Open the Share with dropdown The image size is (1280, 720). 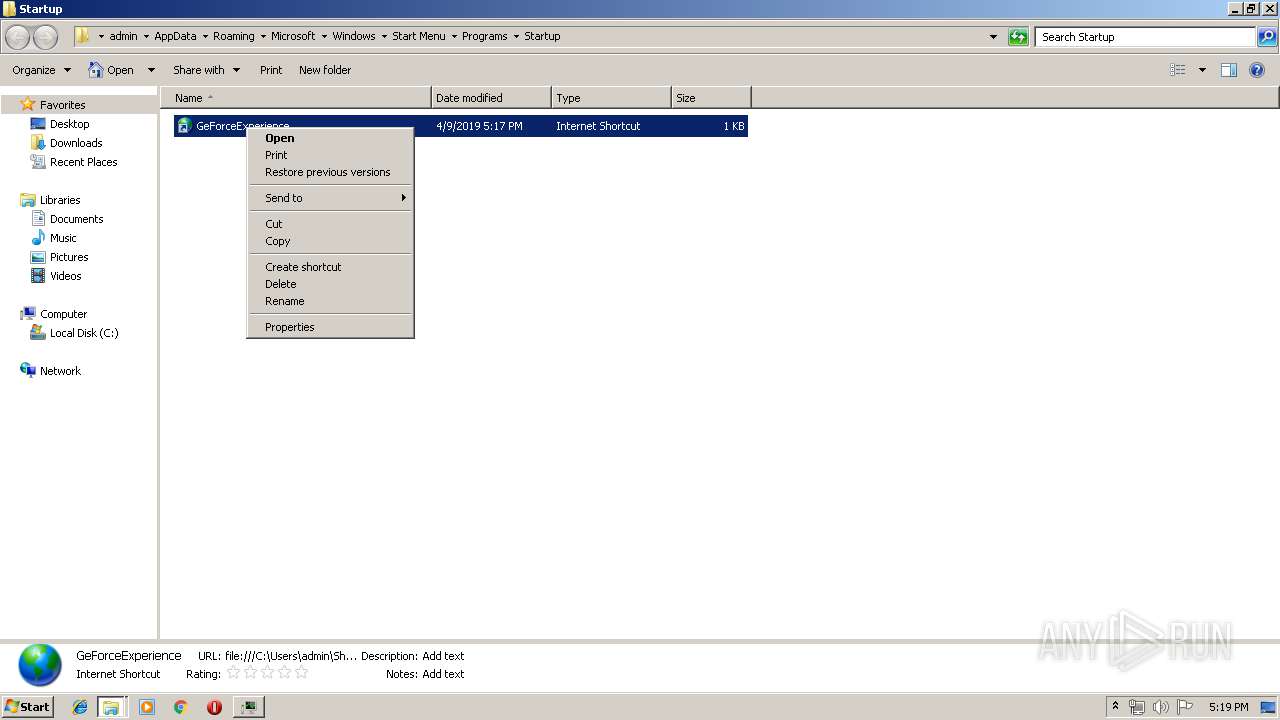pyautogui.click(x=206, y=70)
